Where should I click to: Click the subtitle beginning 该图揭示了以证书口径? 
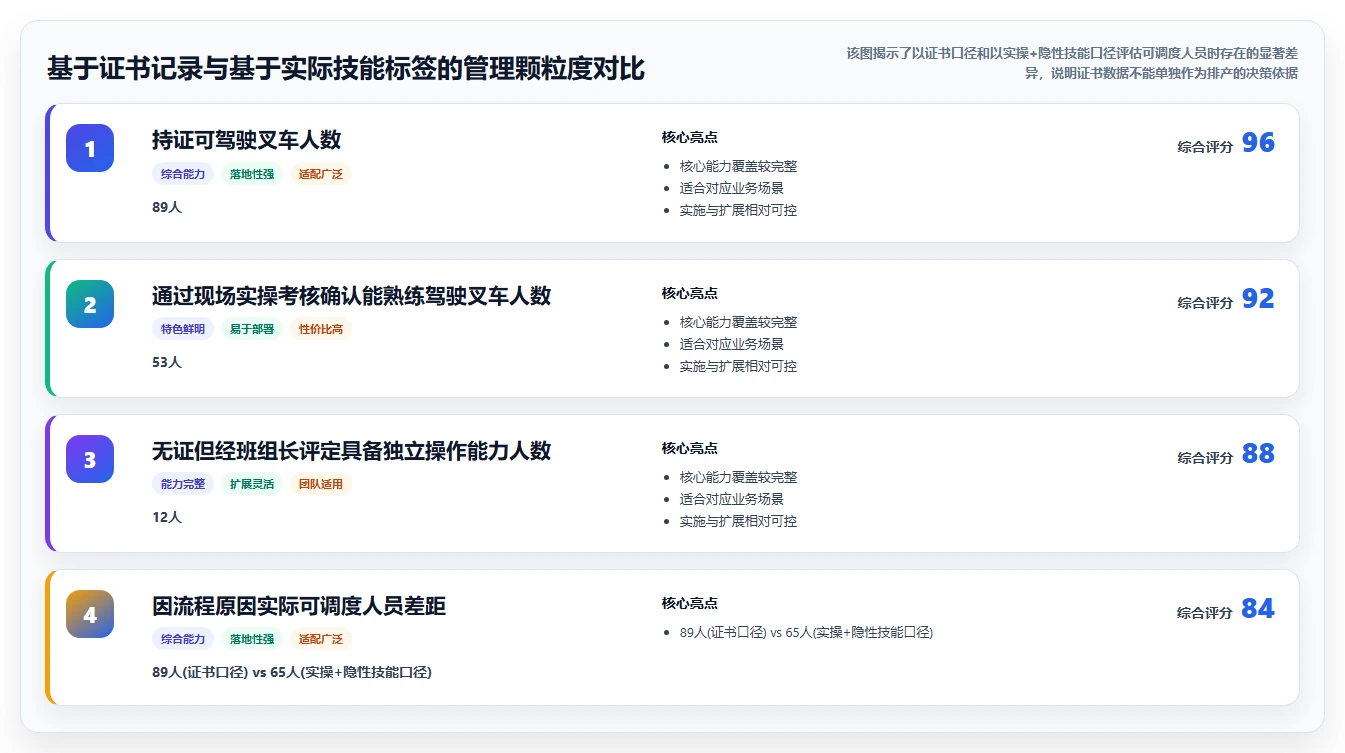[1072, 63]
